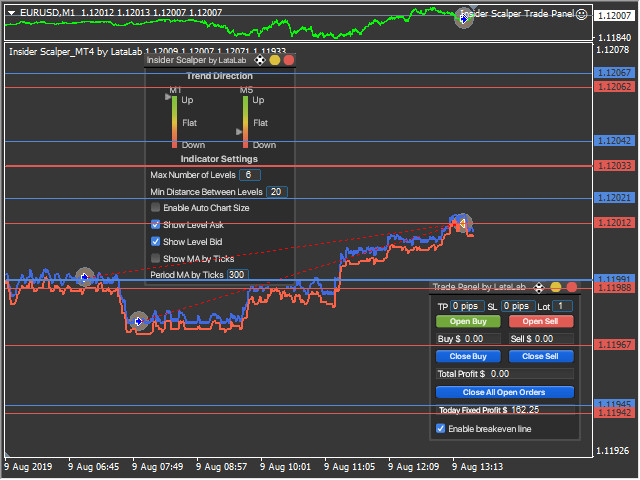Click the Close Sell button
Image resolution: width=640 pixels, height=480 pixels.
coord(541,356)
